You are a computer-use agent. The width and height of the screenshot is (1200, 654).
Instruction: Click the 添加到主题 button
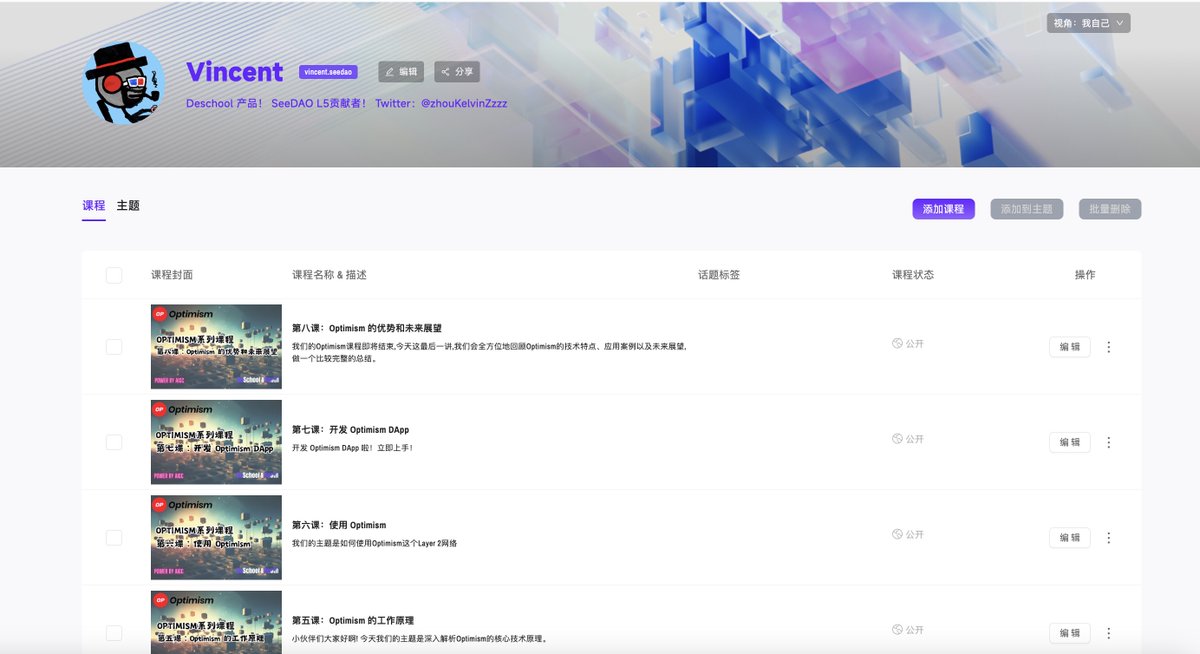click(1027, 209)
